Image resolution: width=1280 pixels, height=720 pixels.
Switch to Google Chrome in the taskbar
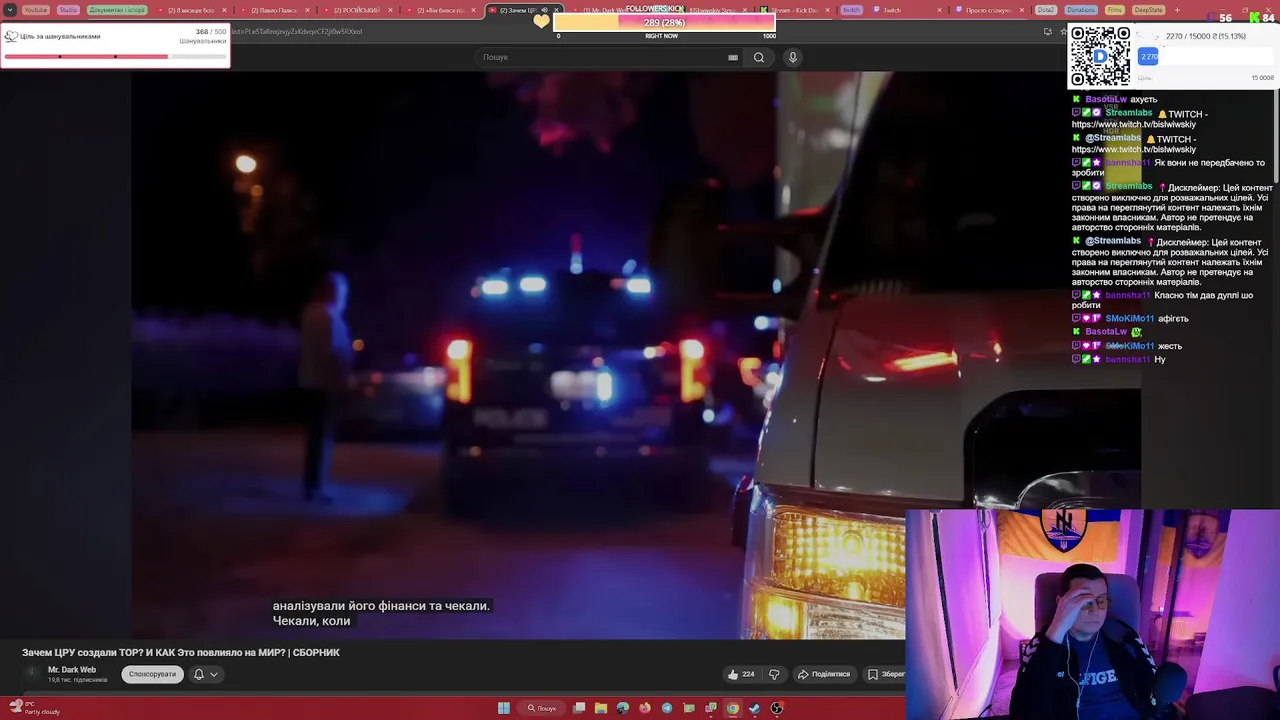tap(733, 708)
